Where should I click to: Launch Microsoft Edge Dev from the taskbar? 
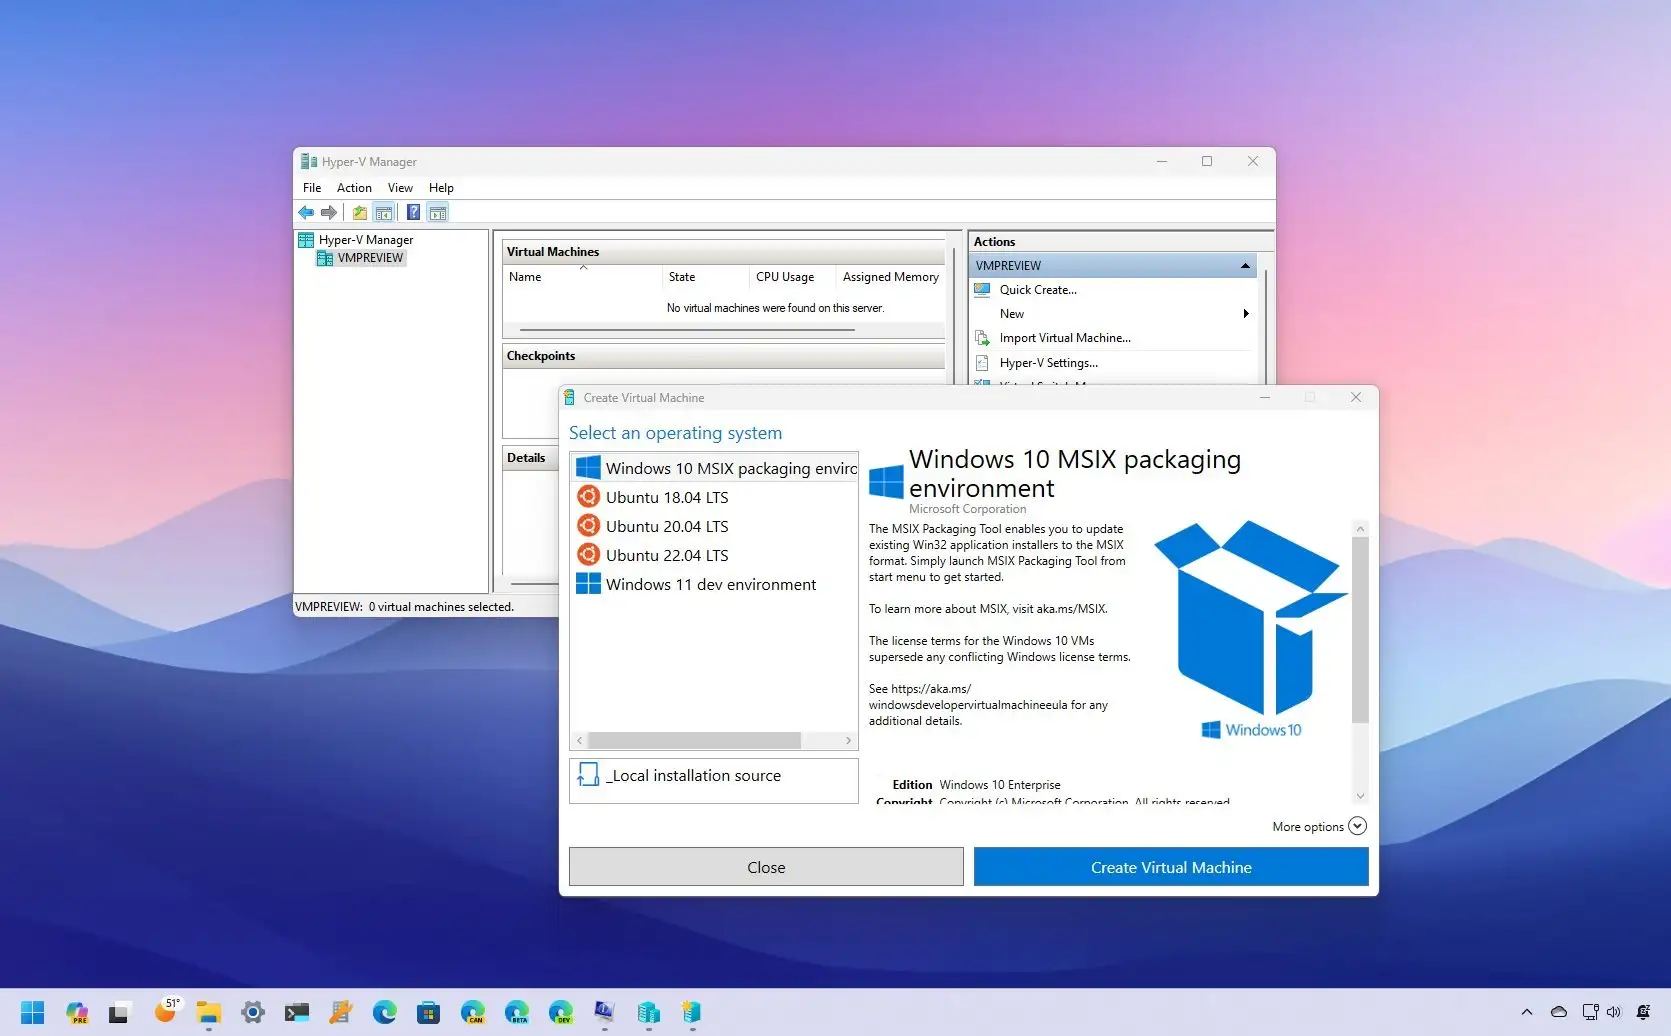pyautogui.click(x=560, y=1012)
